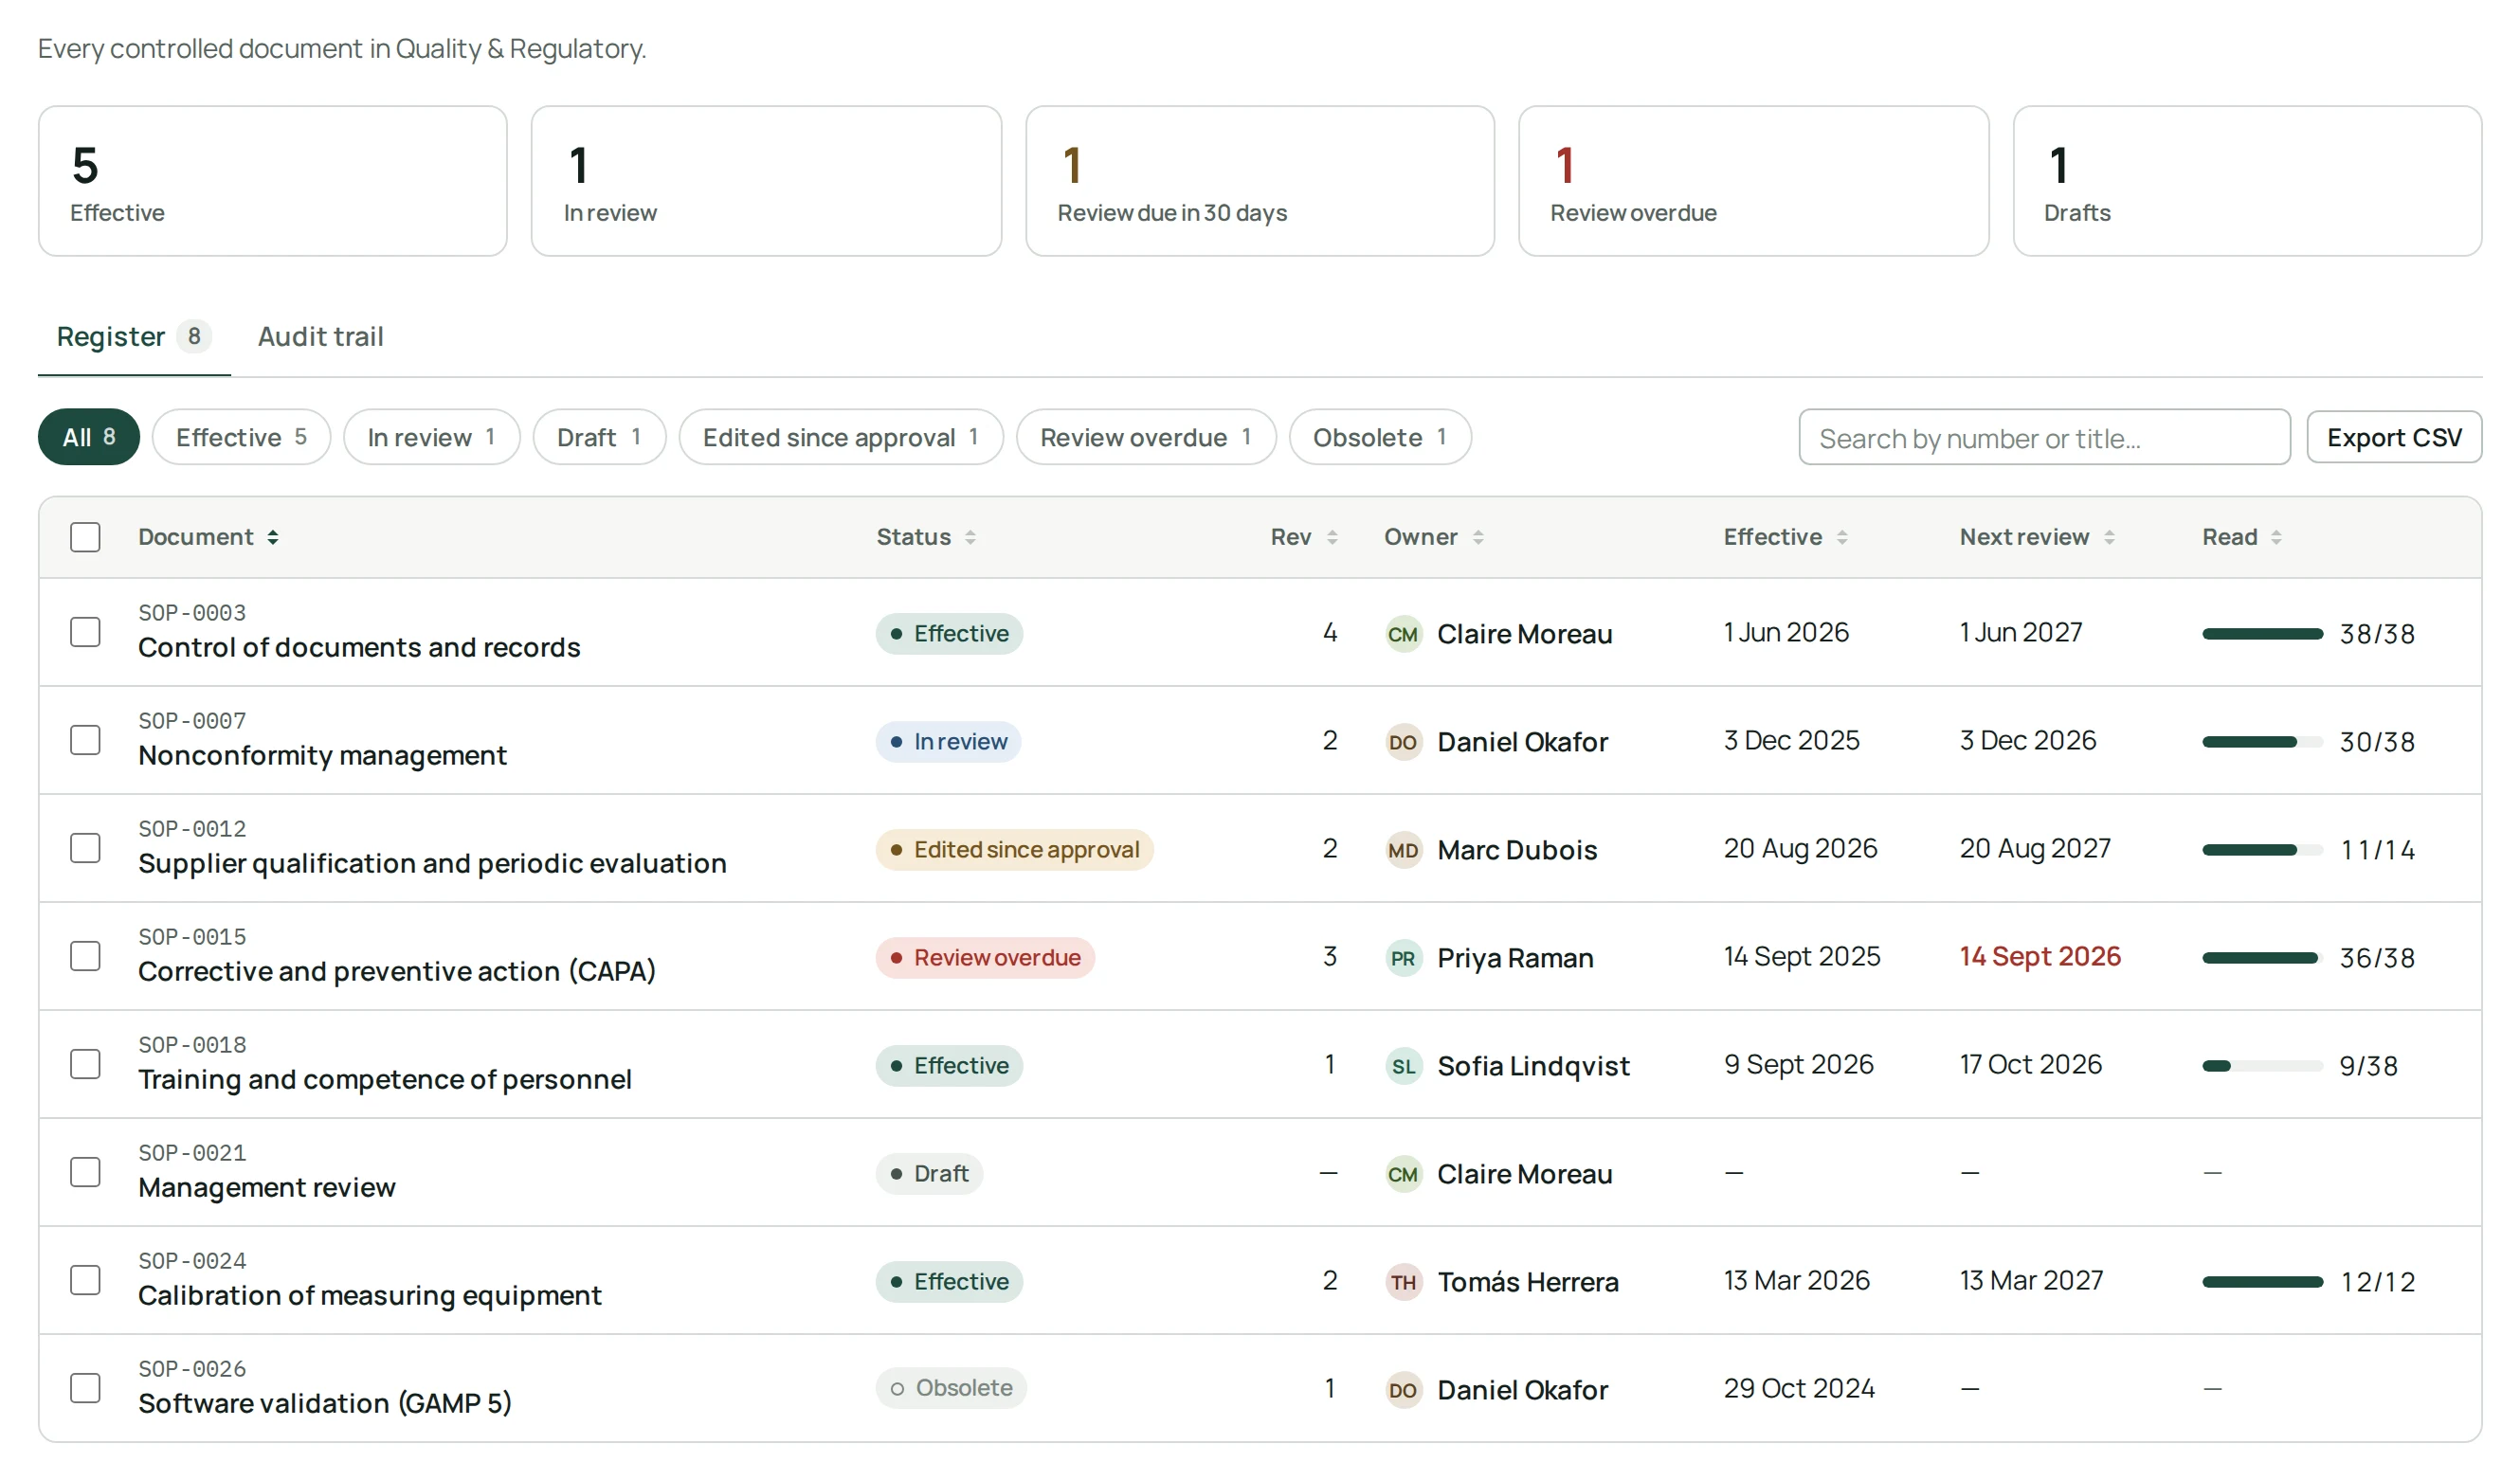Image resolution: width=2520 pixels, height=1480 pixels.
Task: Click the CM avatar in the Management review row
Action: [1403, 1174]
